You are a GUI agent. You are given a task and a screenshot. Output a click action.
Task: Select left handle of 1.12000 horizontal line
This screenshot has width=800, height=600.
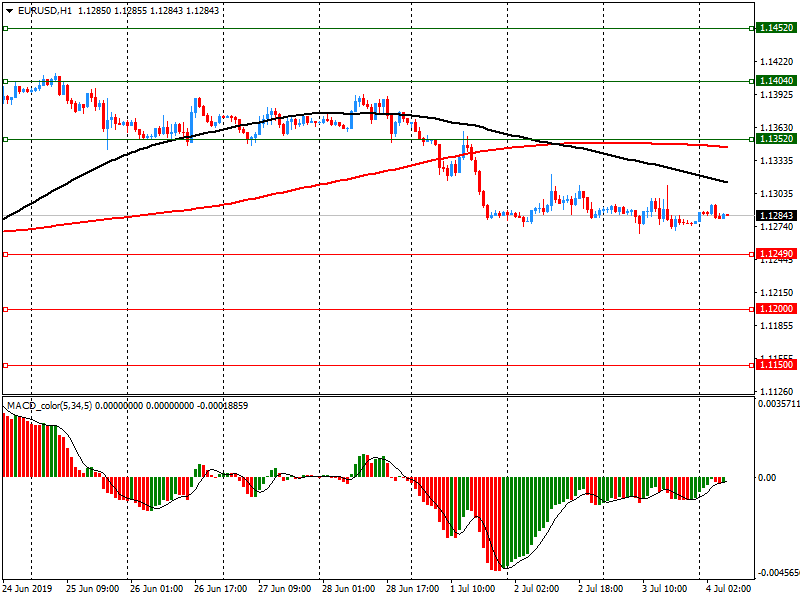[6, 309]
